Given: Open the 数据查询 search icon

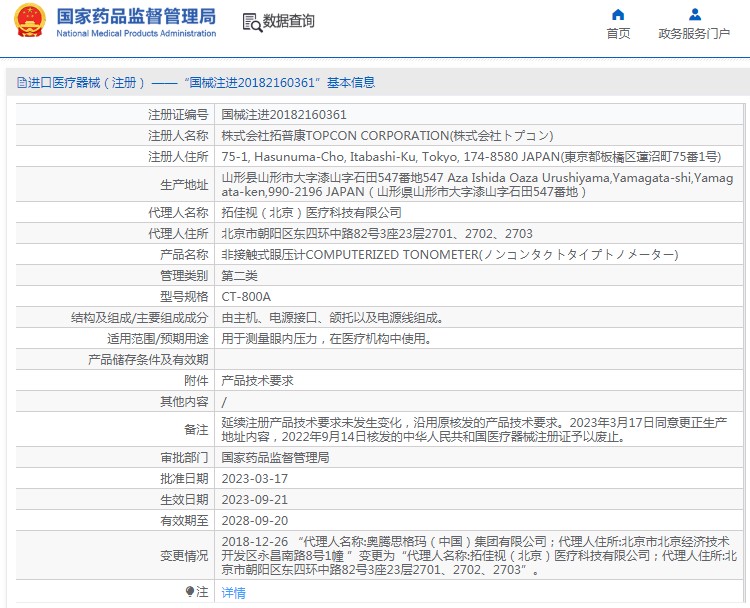Looking at the screenshot, I should [252, 22].
